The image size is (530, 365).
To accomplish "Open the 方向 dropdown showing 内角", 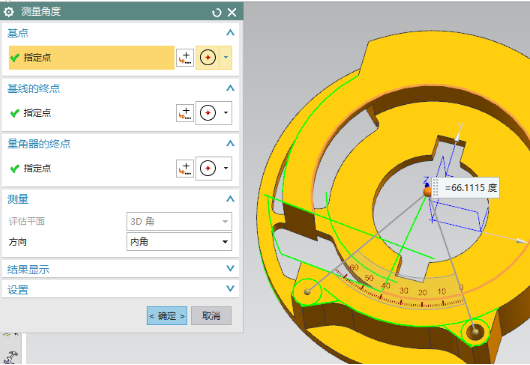I will [179, 242].
